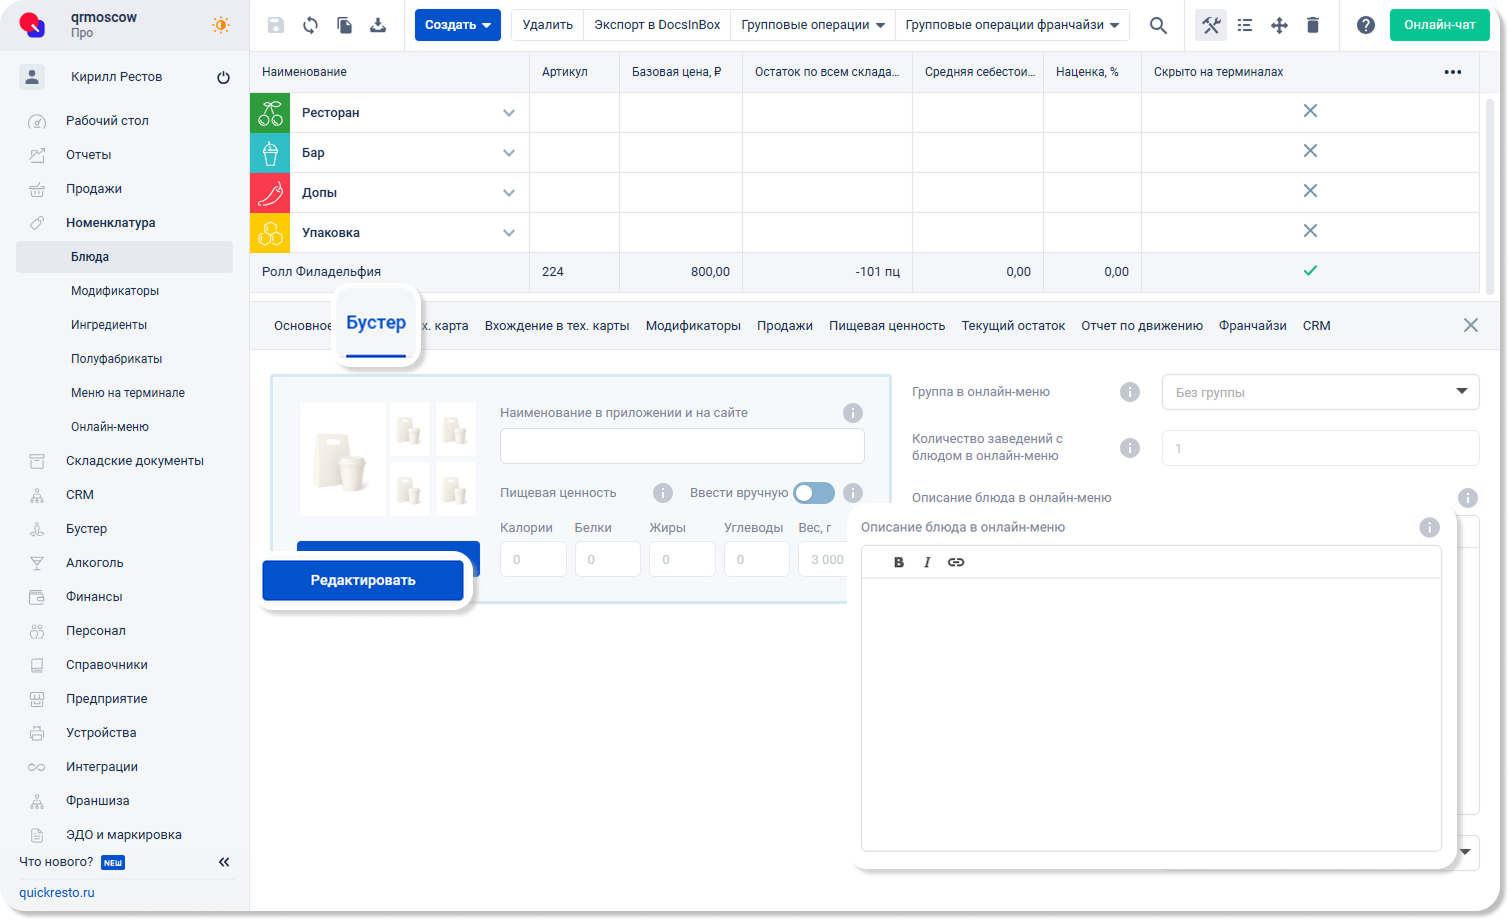Expand the Ресторан category chevron
1509x920 pixels.
click(509, 113)
